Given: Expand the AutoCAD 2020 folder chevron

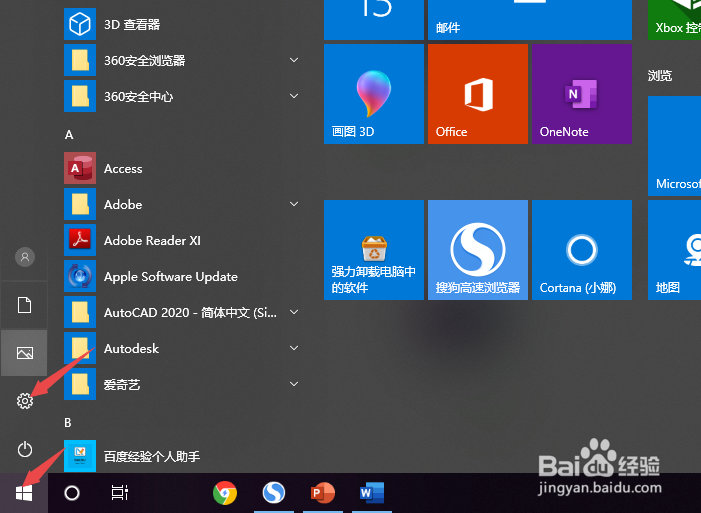Looking at the screenshot, I should 294,312.
